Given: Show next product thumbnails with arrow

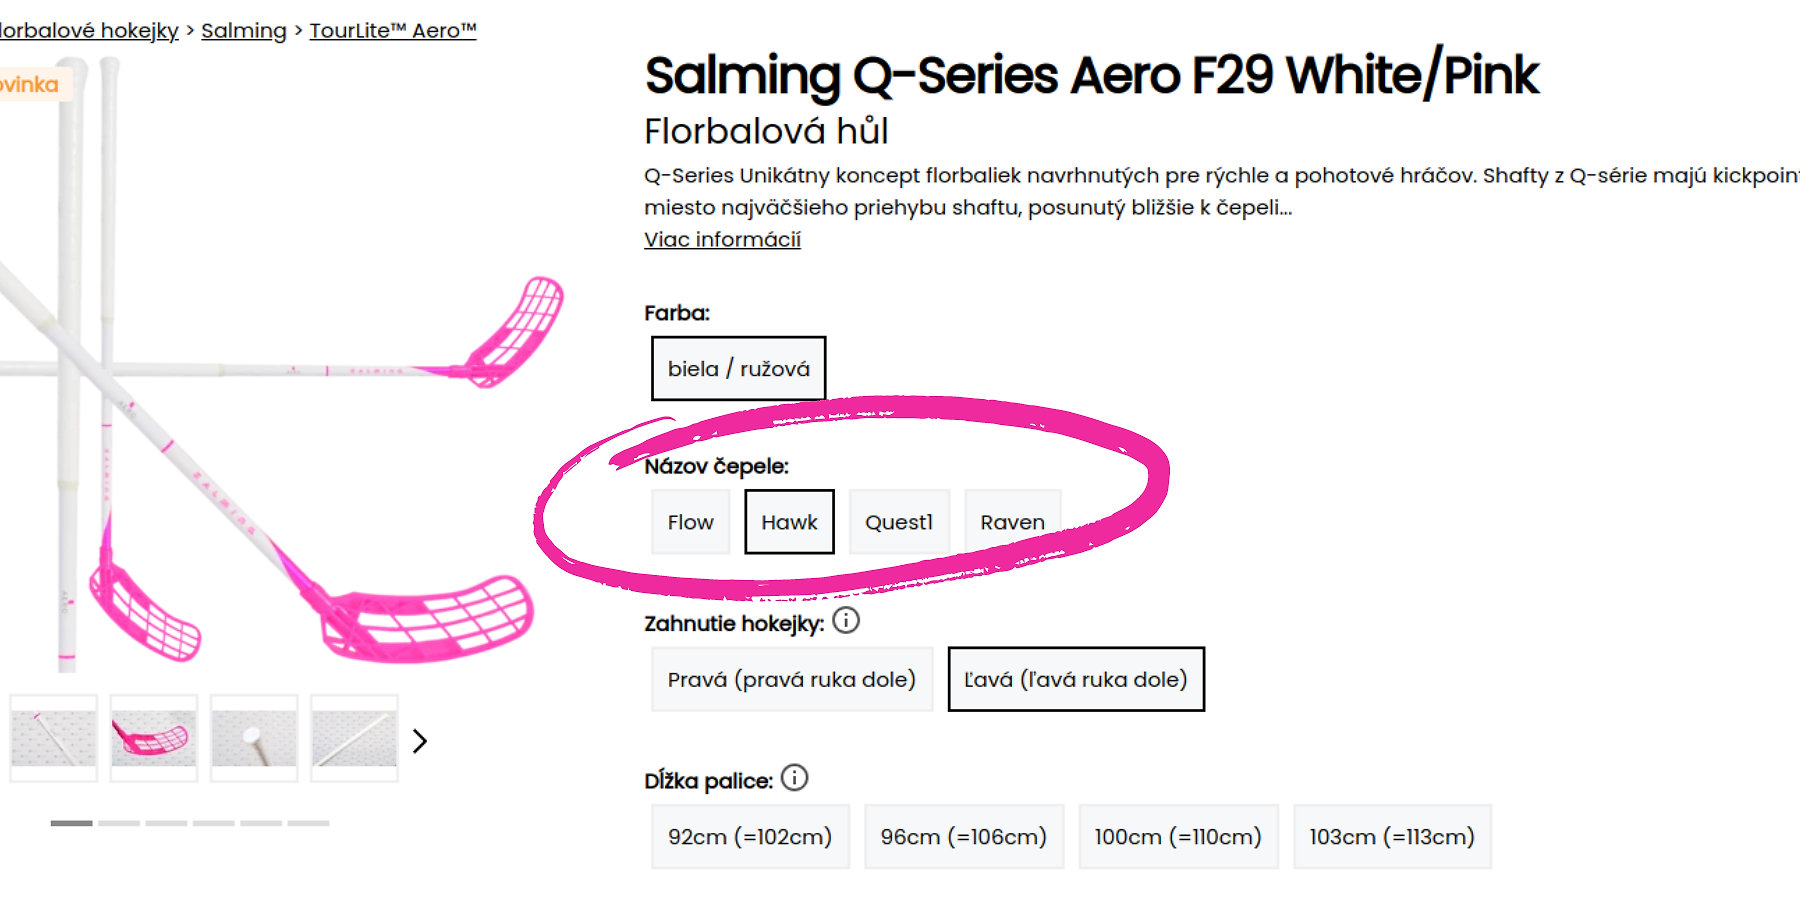Looking at the screenshot, I should point(420,741).
